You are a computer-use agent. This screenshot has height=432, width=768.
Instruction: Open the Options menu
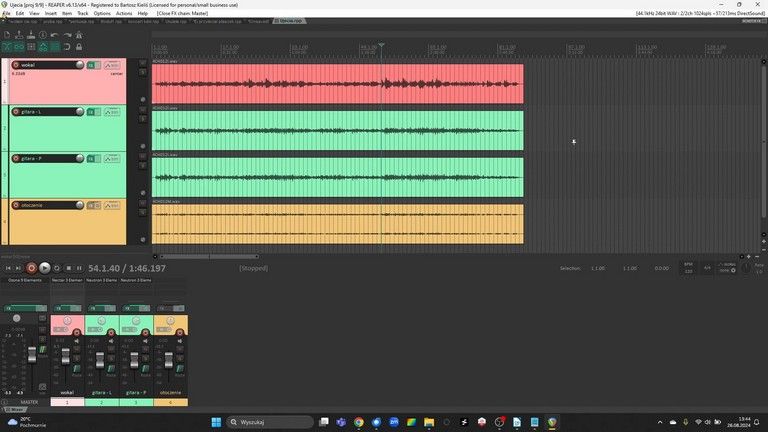(x=102, y=13)
